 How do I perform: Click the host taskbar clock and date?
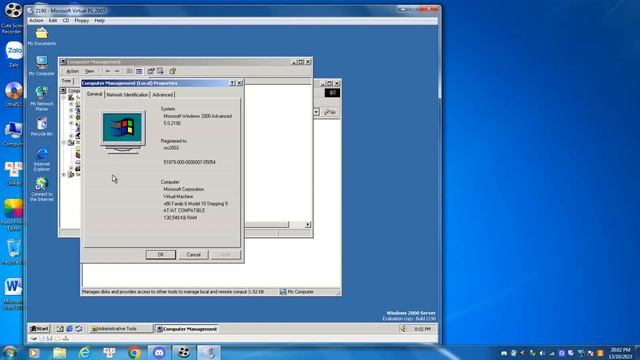tap(621, 353)
